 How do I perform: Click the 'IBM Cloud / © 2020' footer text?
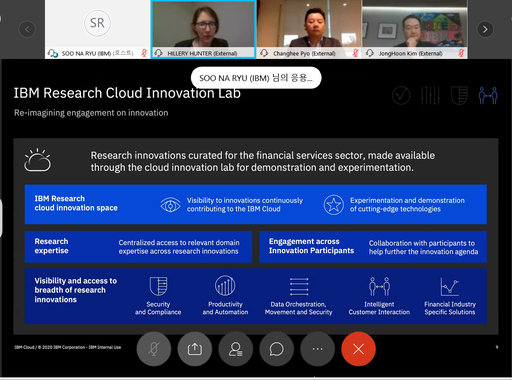click(68, 347)
